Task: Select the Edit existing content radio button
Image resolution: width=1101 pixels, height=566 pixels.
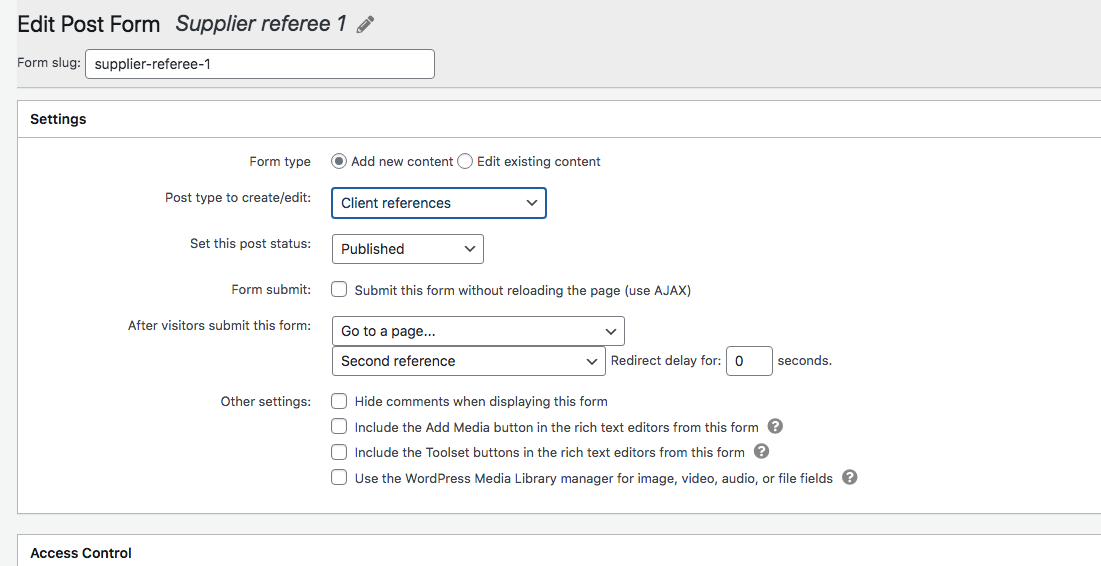Action: [x=465, y=162]
